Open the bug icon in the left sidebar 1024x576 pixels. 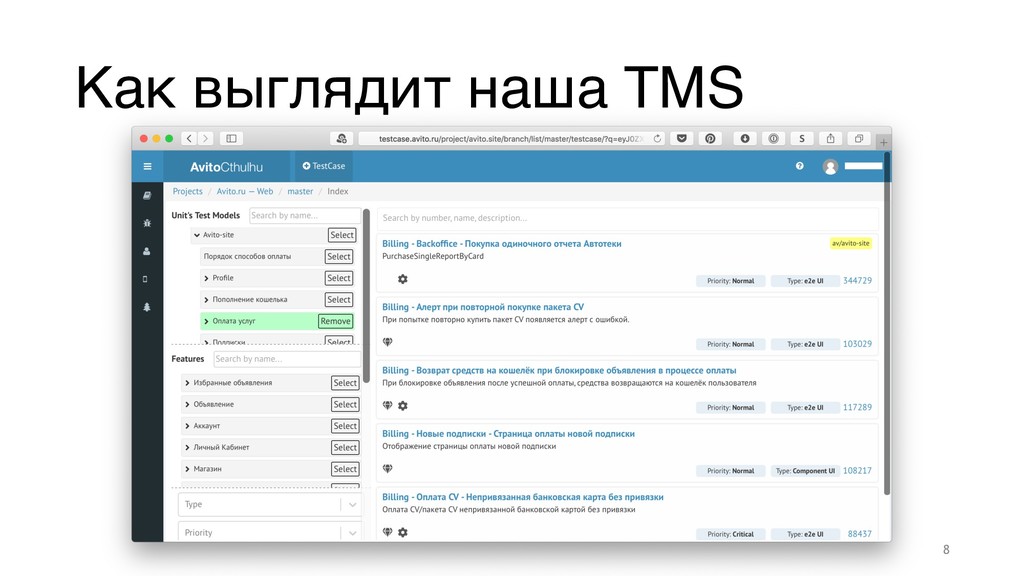(x=147, y=223)
